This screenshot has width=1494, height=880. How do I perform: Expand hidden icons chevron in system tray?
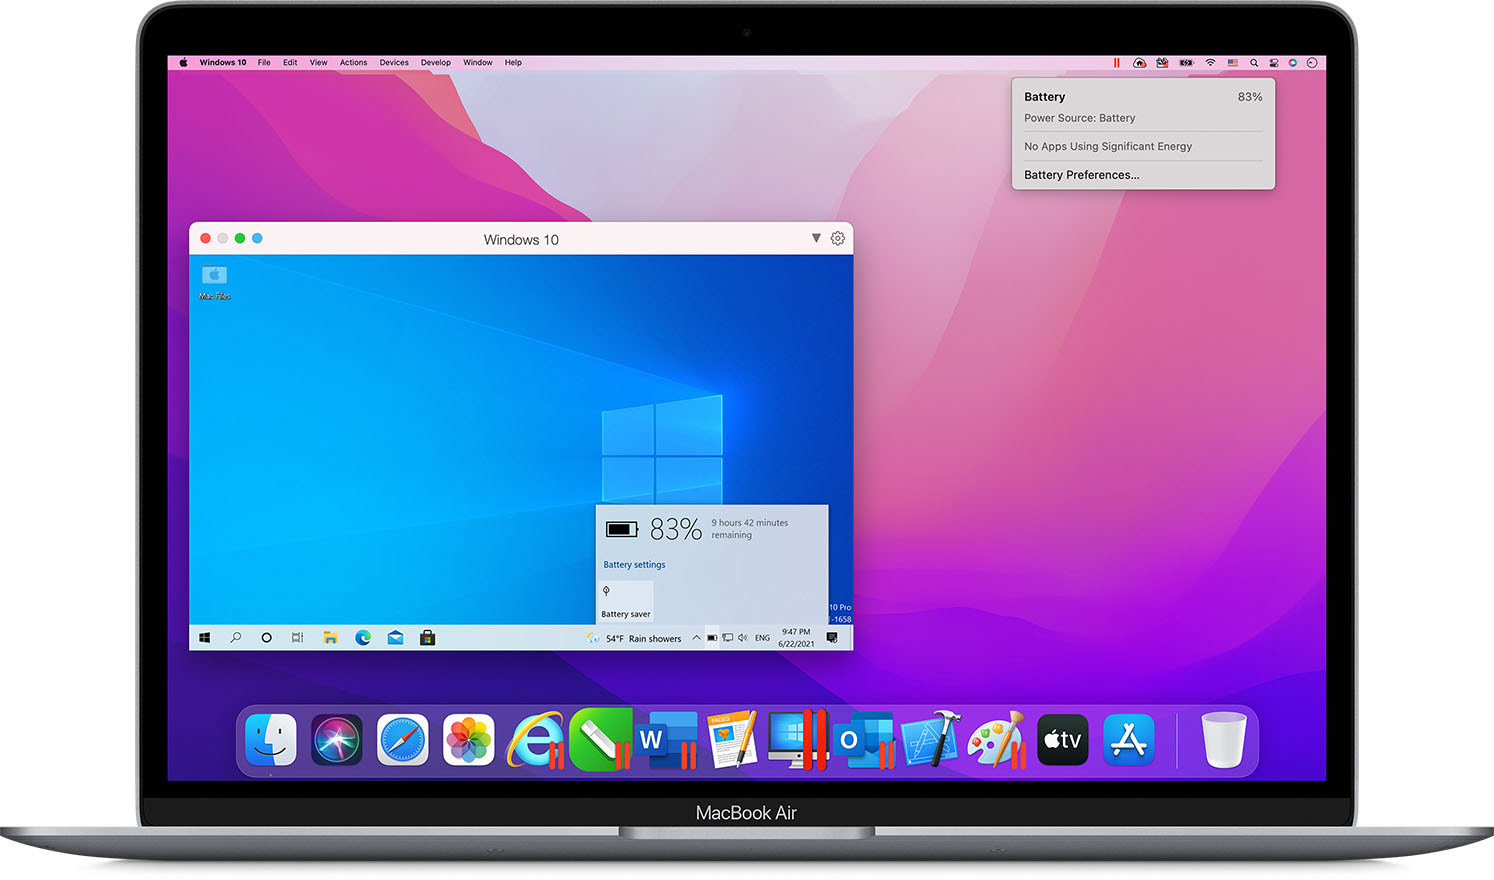tap(696, 638)
